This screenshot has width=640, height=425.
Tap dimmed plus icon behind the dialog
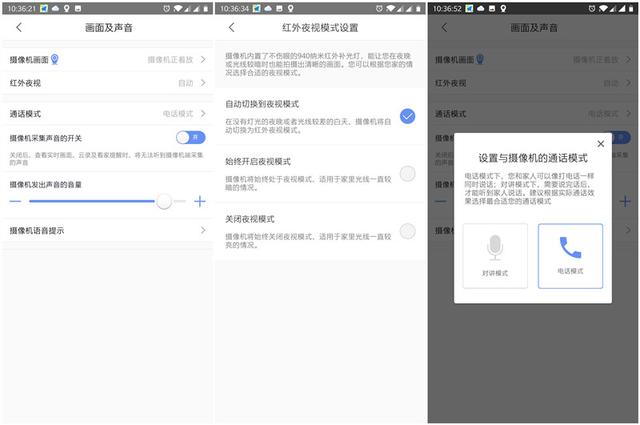pyautogui.click(x=625, y=201)
